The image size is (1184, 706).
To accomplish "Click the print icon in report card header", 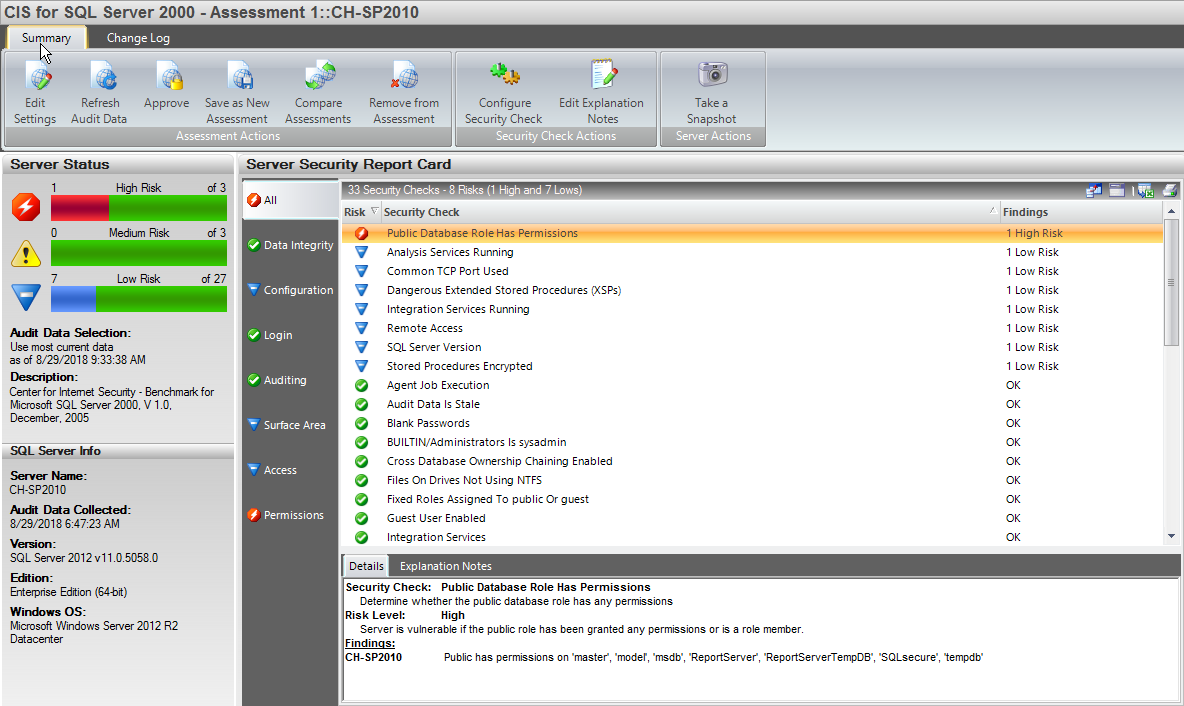I will pos(1170,190).
